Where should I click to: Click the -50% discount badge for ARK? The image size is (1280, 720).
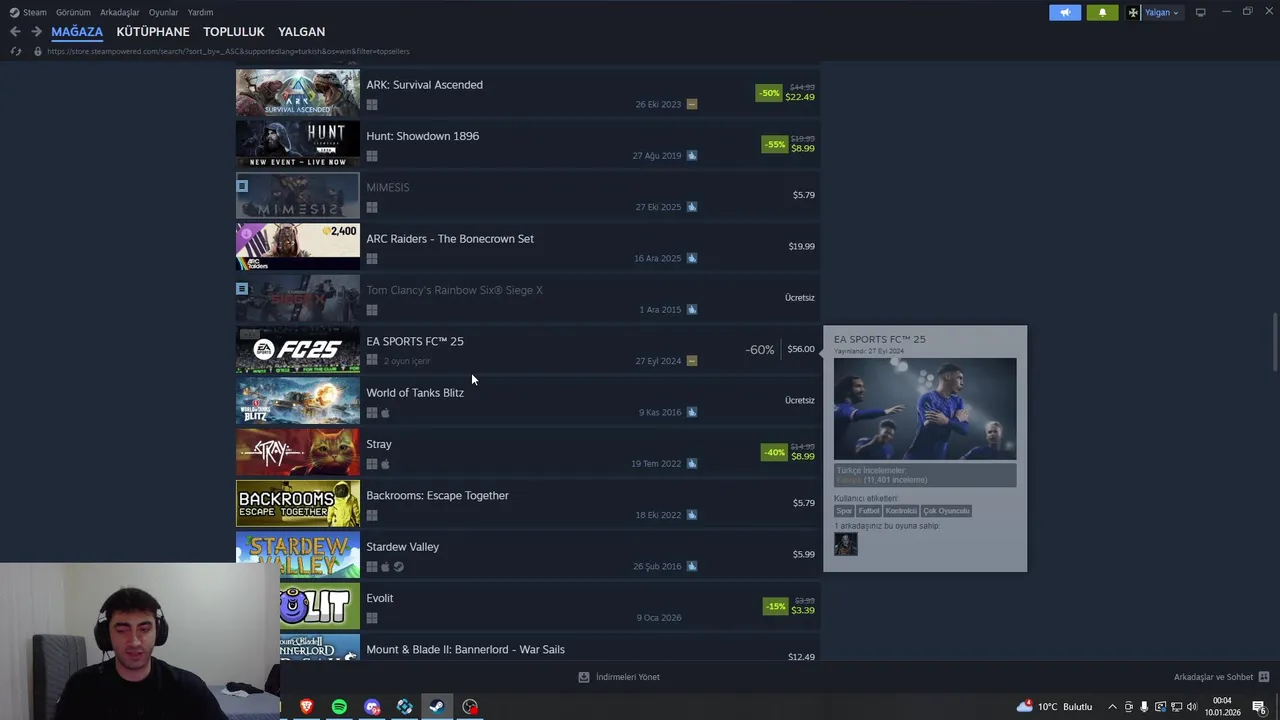coord(768,93)
